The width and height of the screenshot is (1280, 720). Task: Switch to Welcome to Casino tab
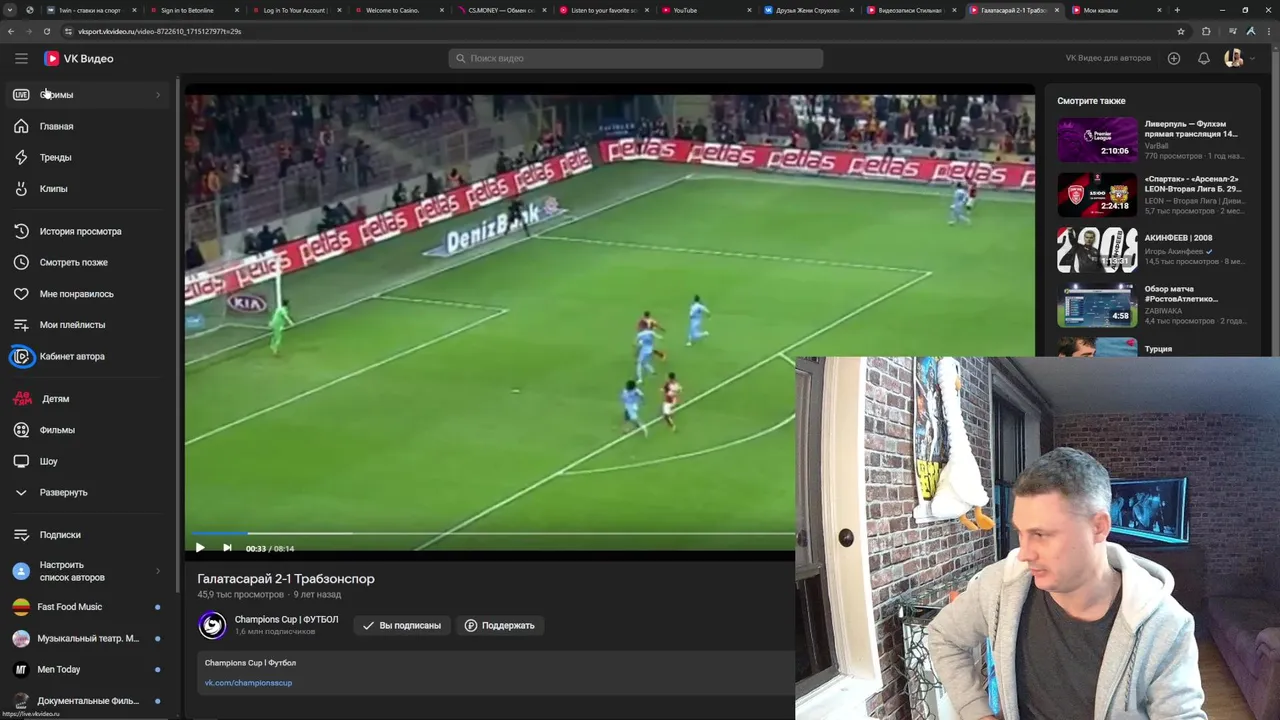(x=398, y=10)
